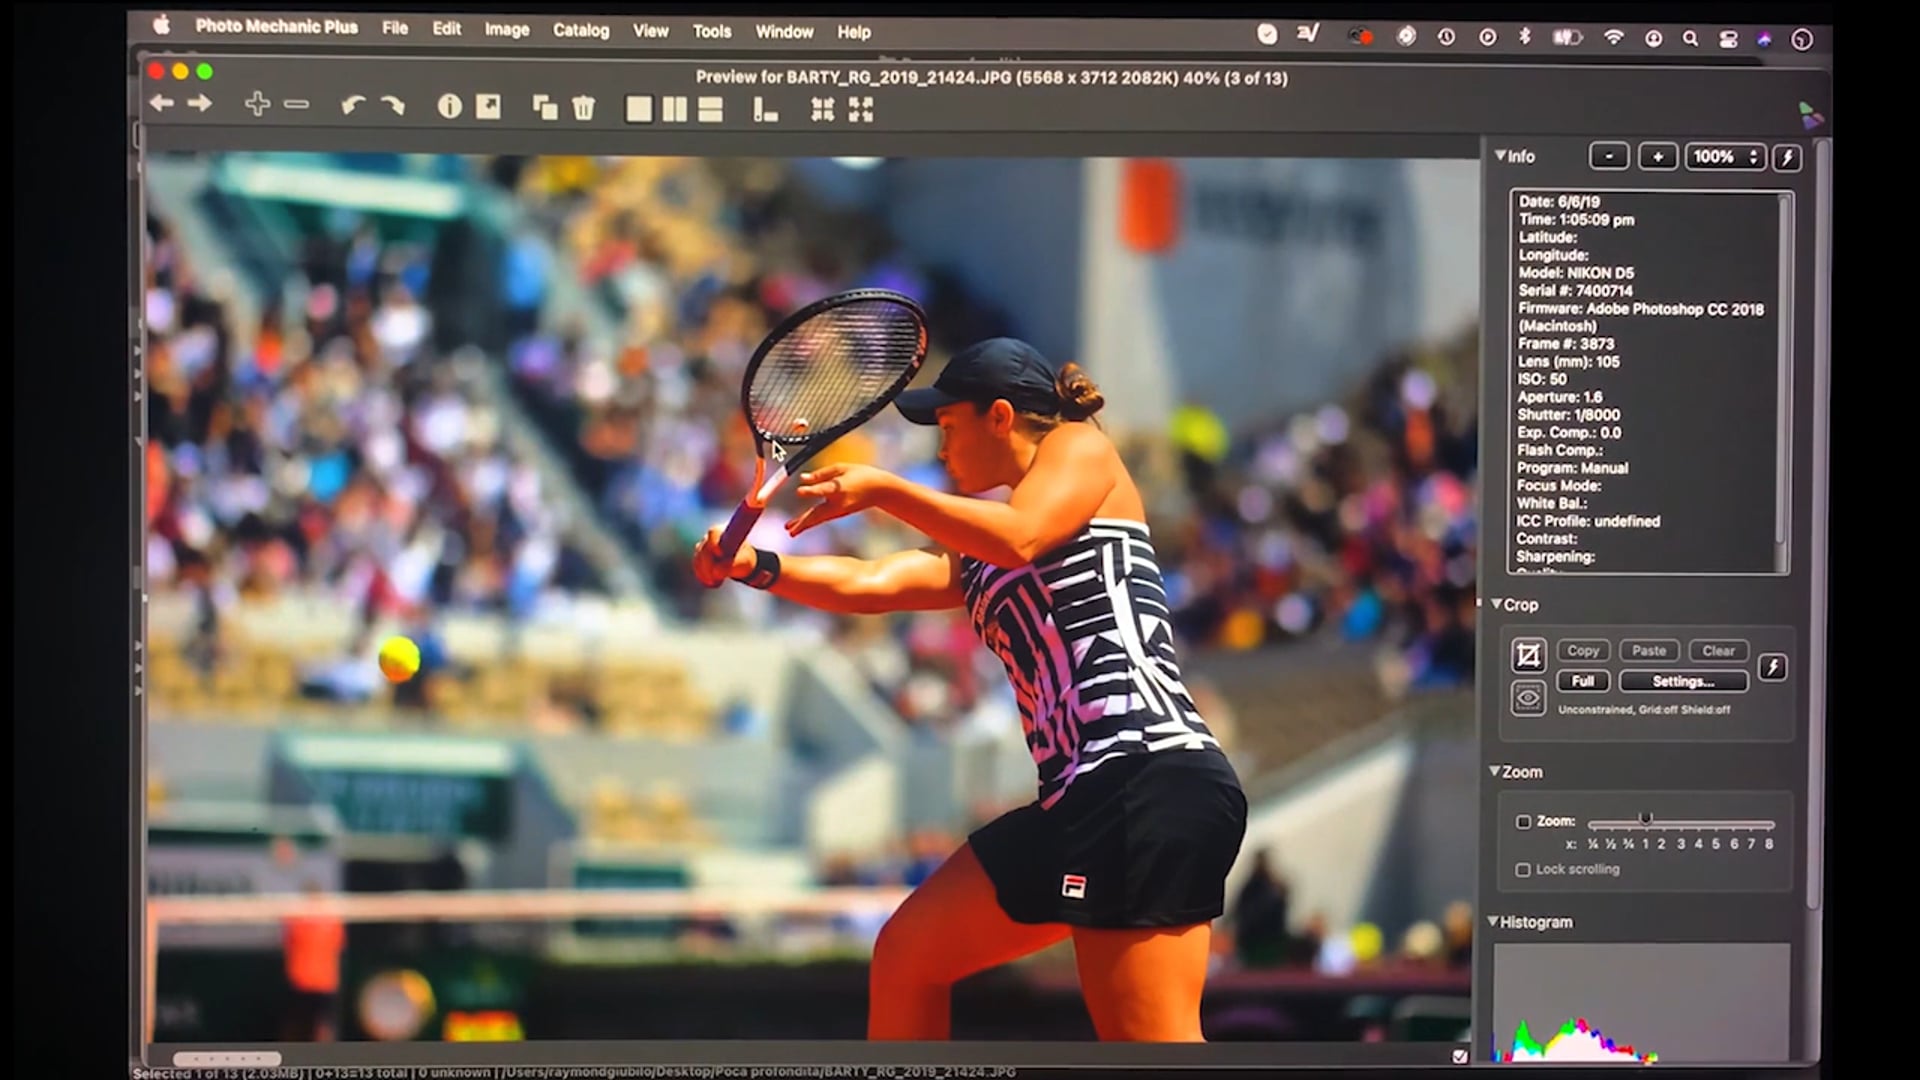The image size is (1920, 1080).
Task: Open Time Machine menu bar icon
Action: (x=1447, y=37)
